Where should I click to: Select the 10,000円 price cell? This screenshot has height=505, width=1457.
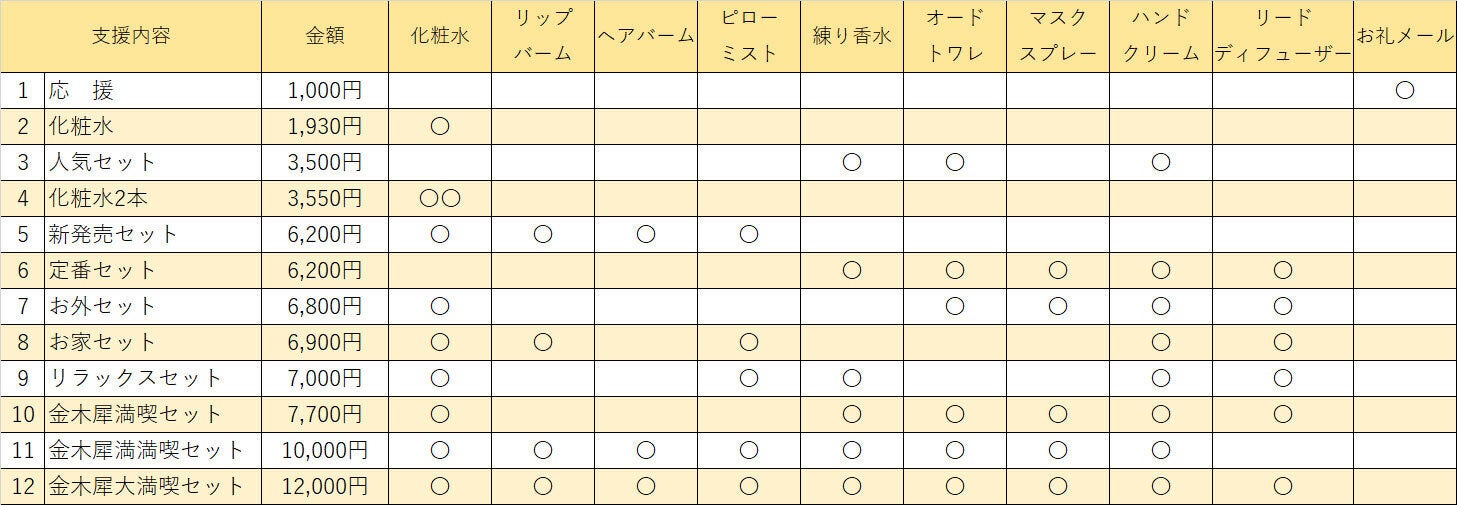(x=325, y=451)
